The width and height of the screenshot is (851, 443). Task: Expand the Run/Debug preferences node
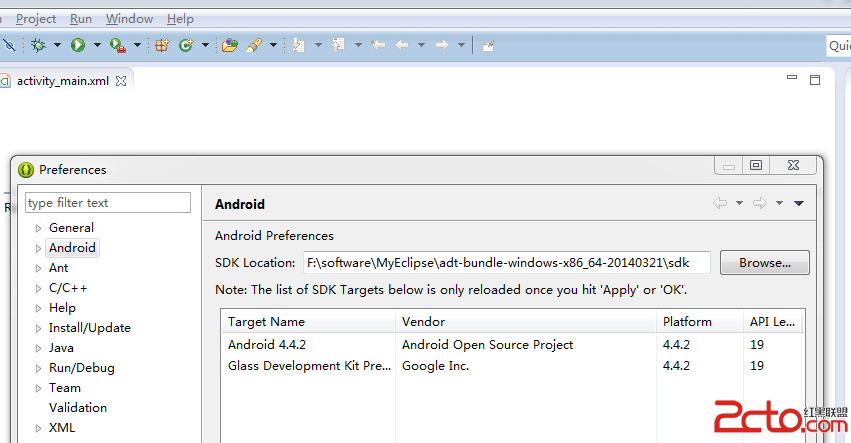[x=38, y=369]
